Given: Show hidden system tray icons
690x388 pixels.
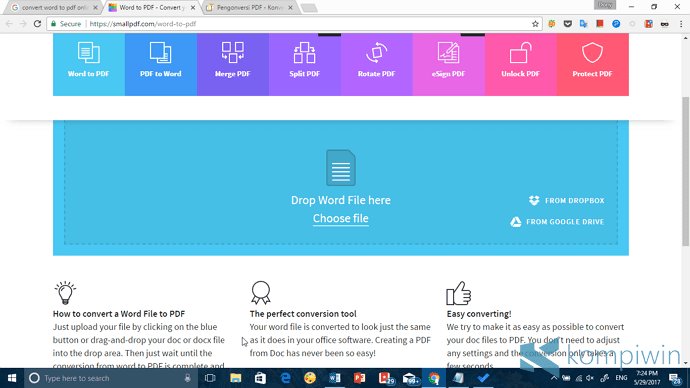Looking at the screenshot, I should coord(554,378).
